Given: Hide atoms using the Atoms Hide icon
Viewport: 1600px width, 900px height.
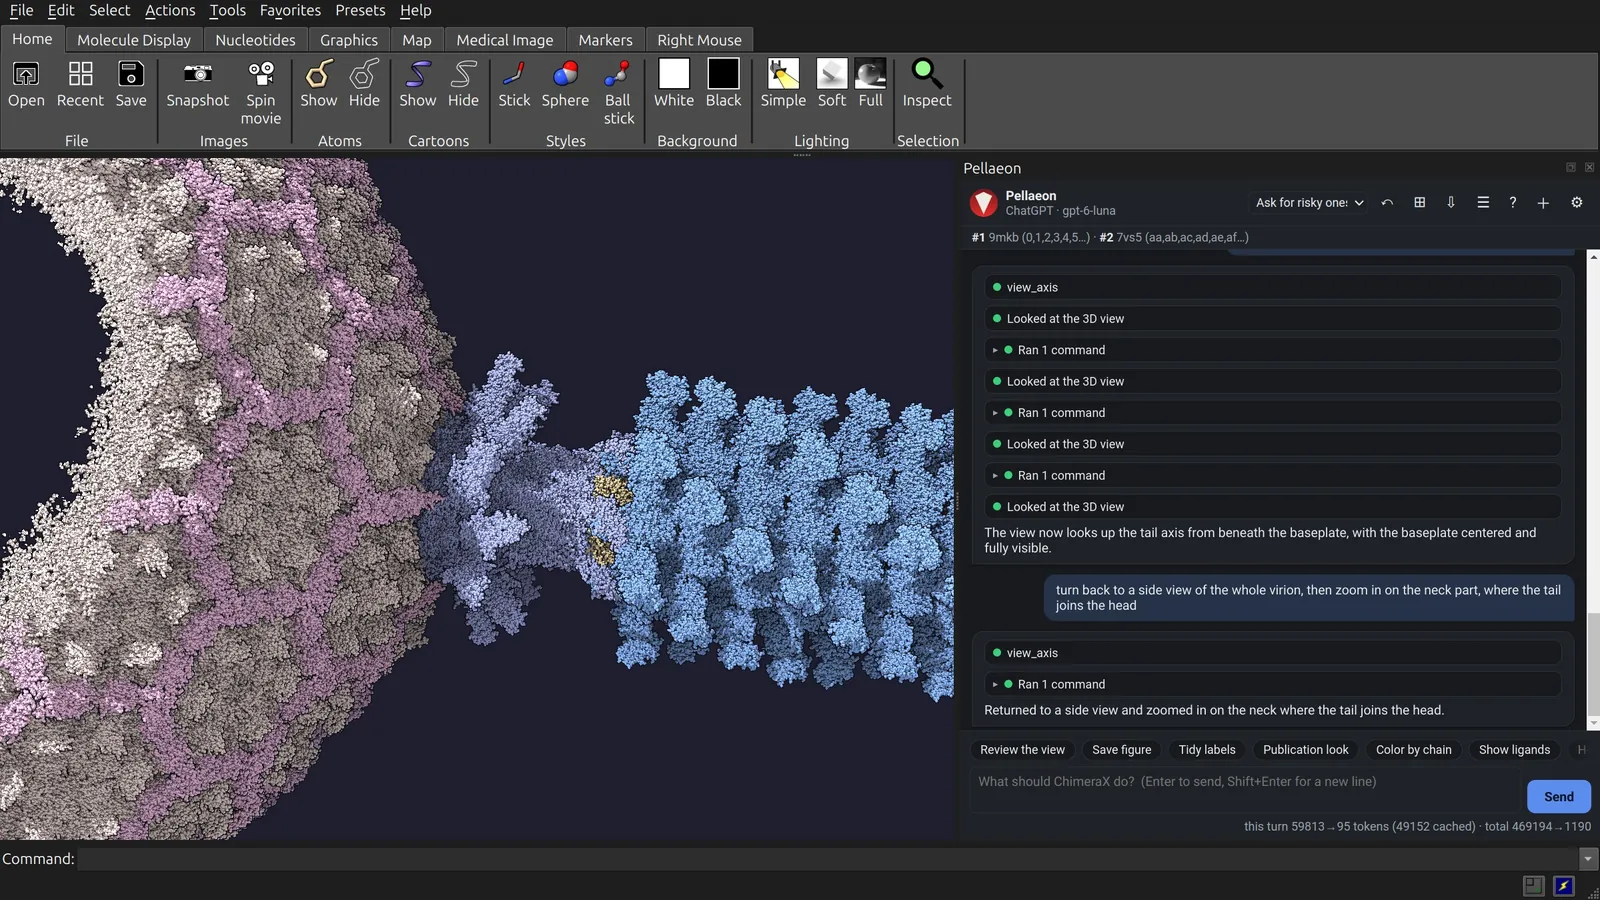Looking at the screenshot, I should pyautogui.click(x=364, y=84).
